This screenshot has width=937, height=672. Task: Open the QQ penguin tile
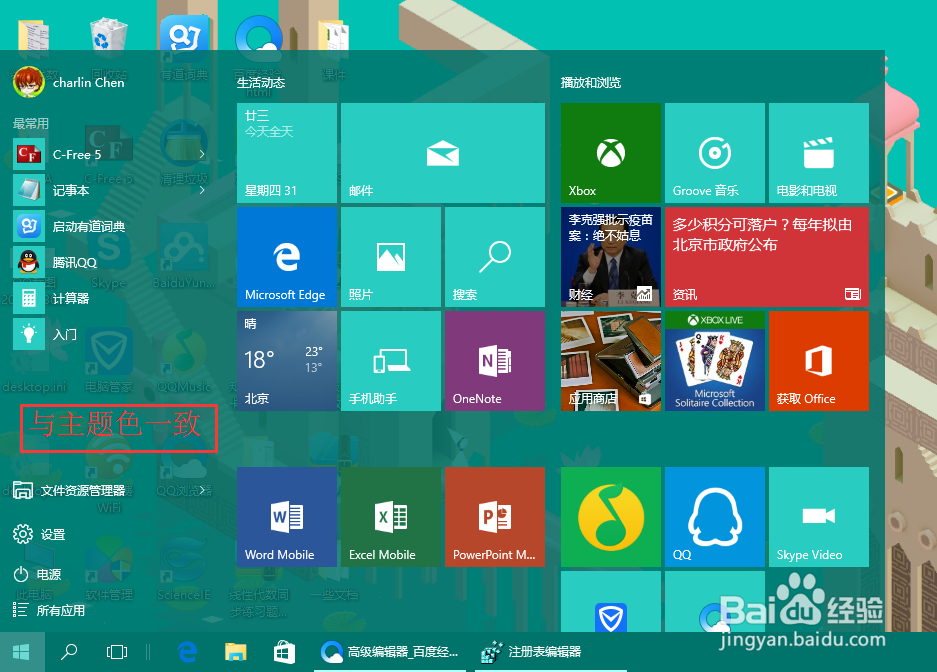pos(715,517)
